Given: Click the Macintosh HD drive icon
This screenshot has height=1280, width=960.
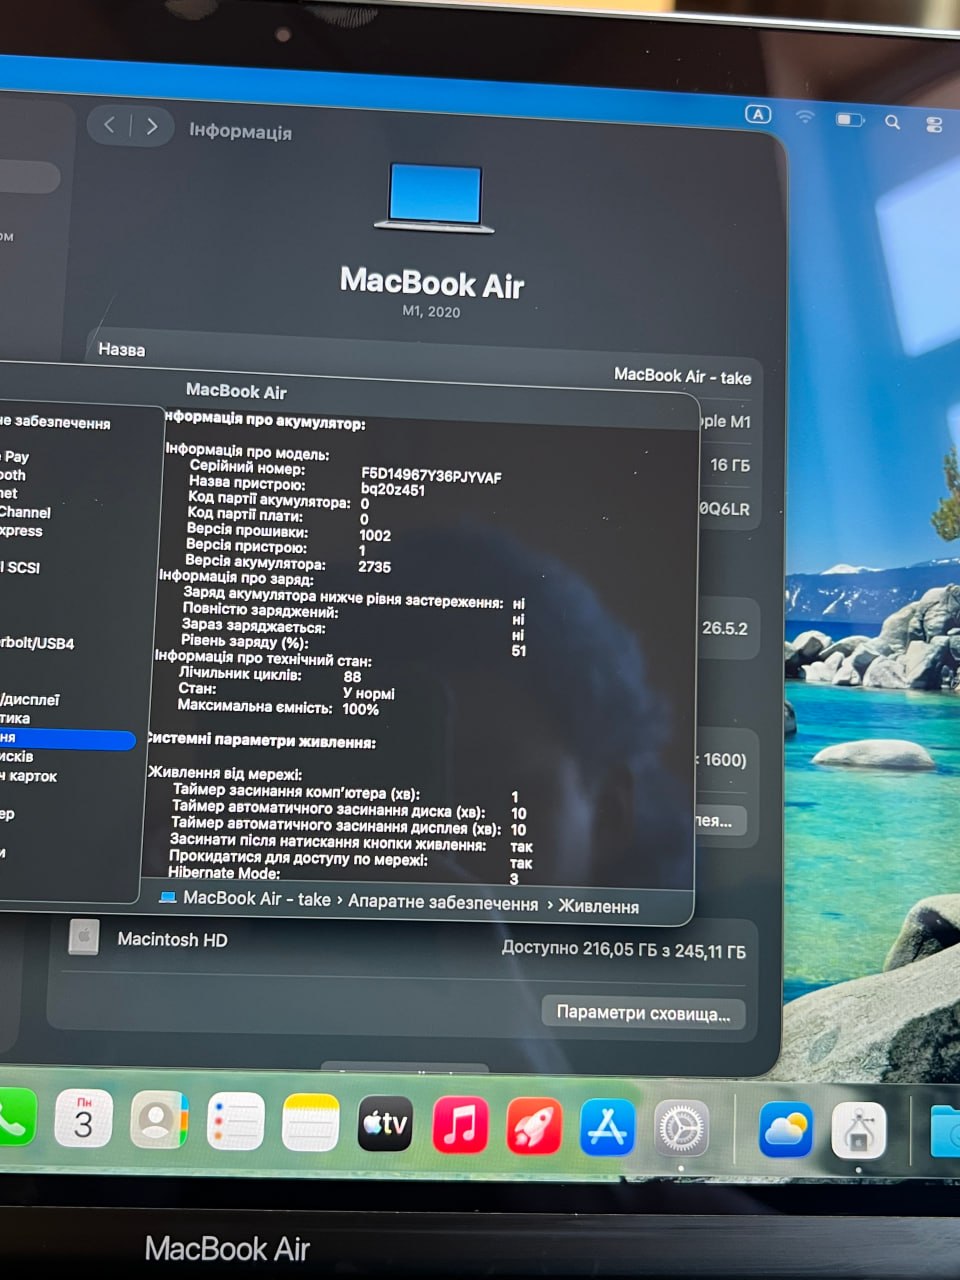Looking at the screenshot, I should [x=84, y=937].
